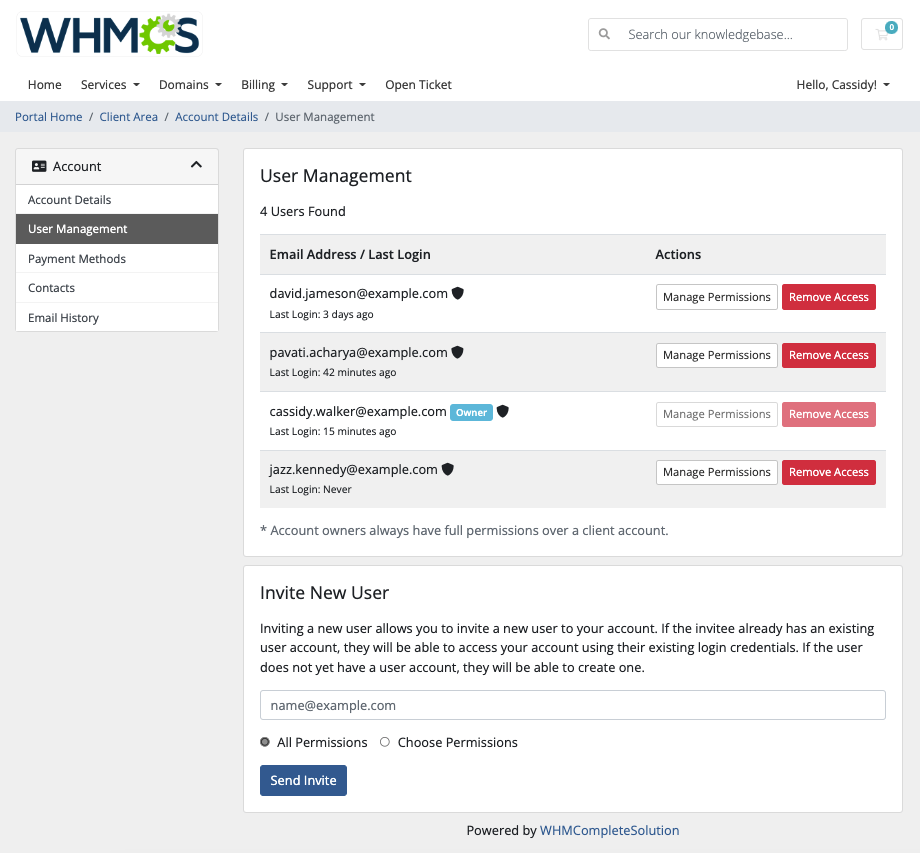Viewport: 920px width, 853px height.
Task: Click the Invite New User heading
Action: [324, 593]
